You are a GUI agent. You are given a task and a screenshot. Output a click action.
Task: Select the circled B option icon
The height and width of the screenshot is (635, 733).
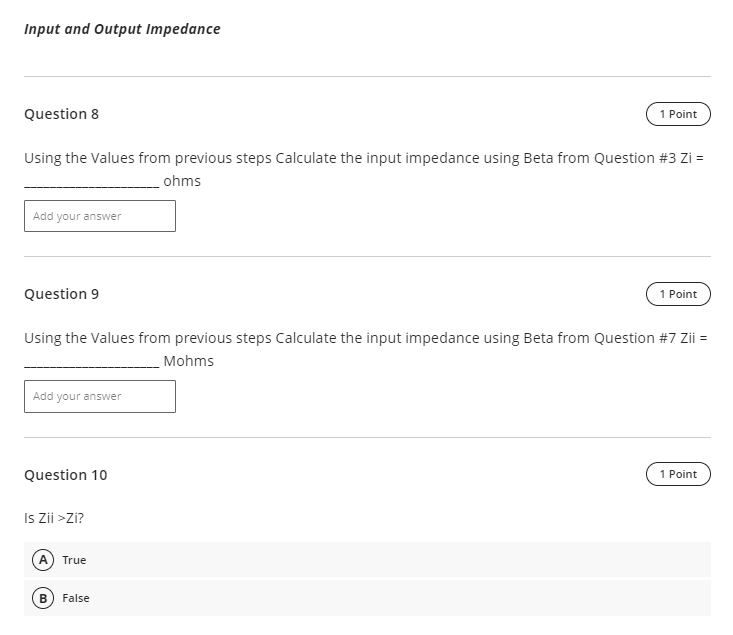(x=43, y=598)
